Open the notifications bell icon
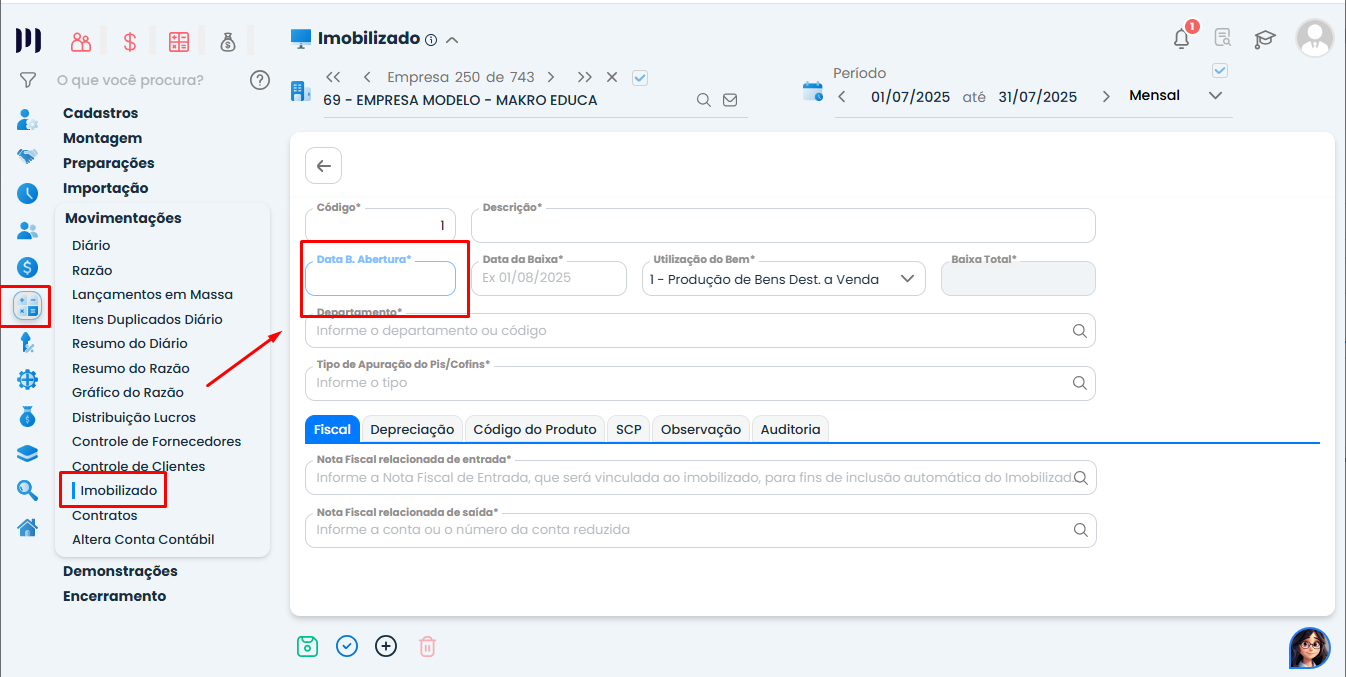 click(x=1180, y=37)
